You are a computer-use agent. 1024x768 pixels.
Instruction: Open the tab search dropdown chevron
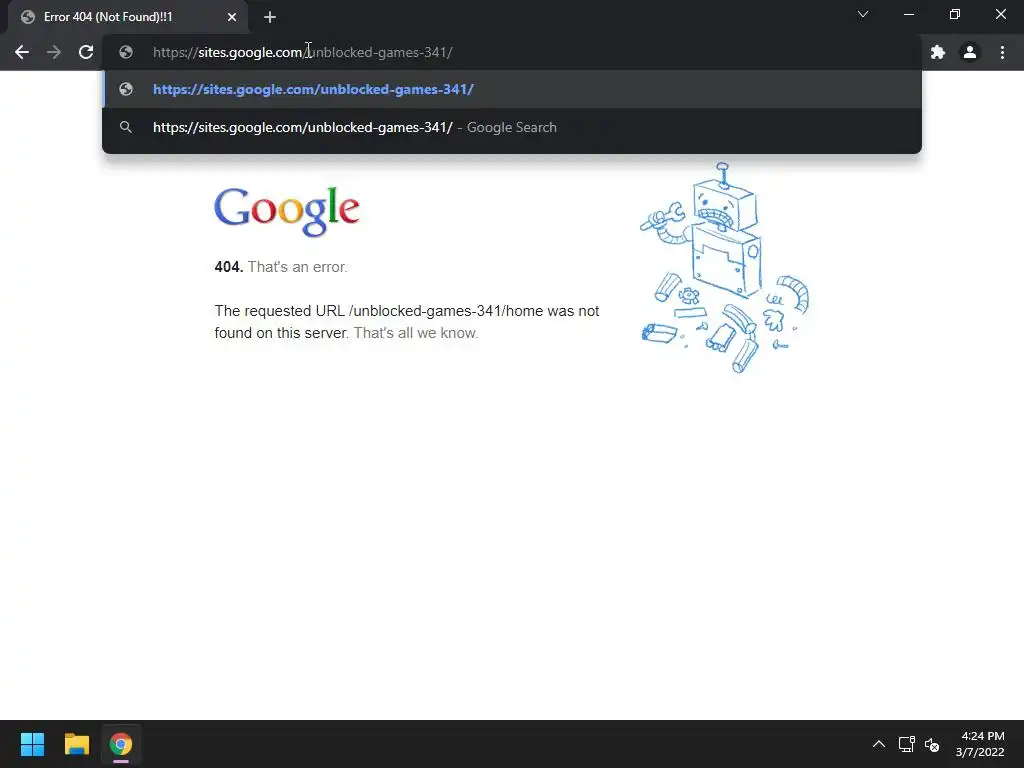[x=863, y=14]
